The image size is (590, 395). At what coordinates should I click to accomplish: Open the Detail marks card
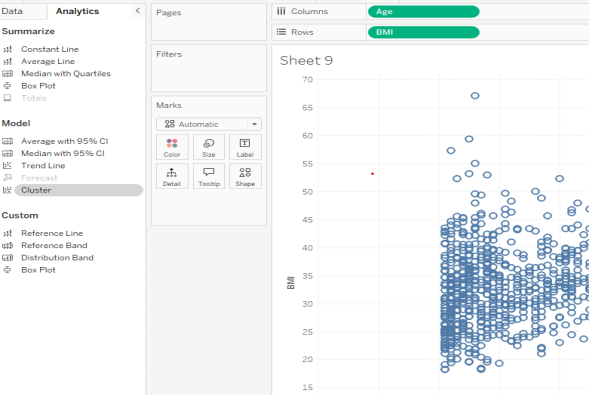click(x=172, y=176)
